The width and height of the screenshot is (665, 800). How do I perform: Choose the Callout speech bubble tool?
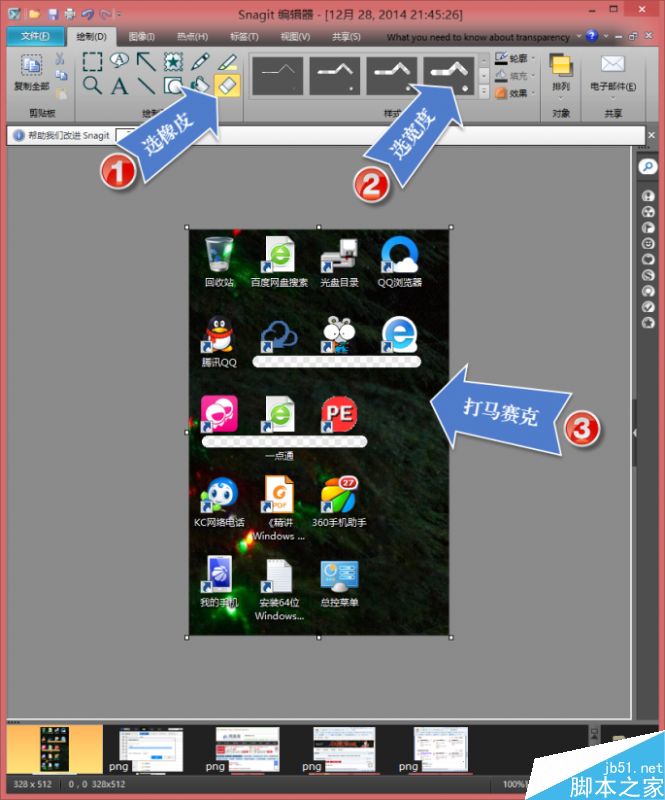[x=119, y=61]
